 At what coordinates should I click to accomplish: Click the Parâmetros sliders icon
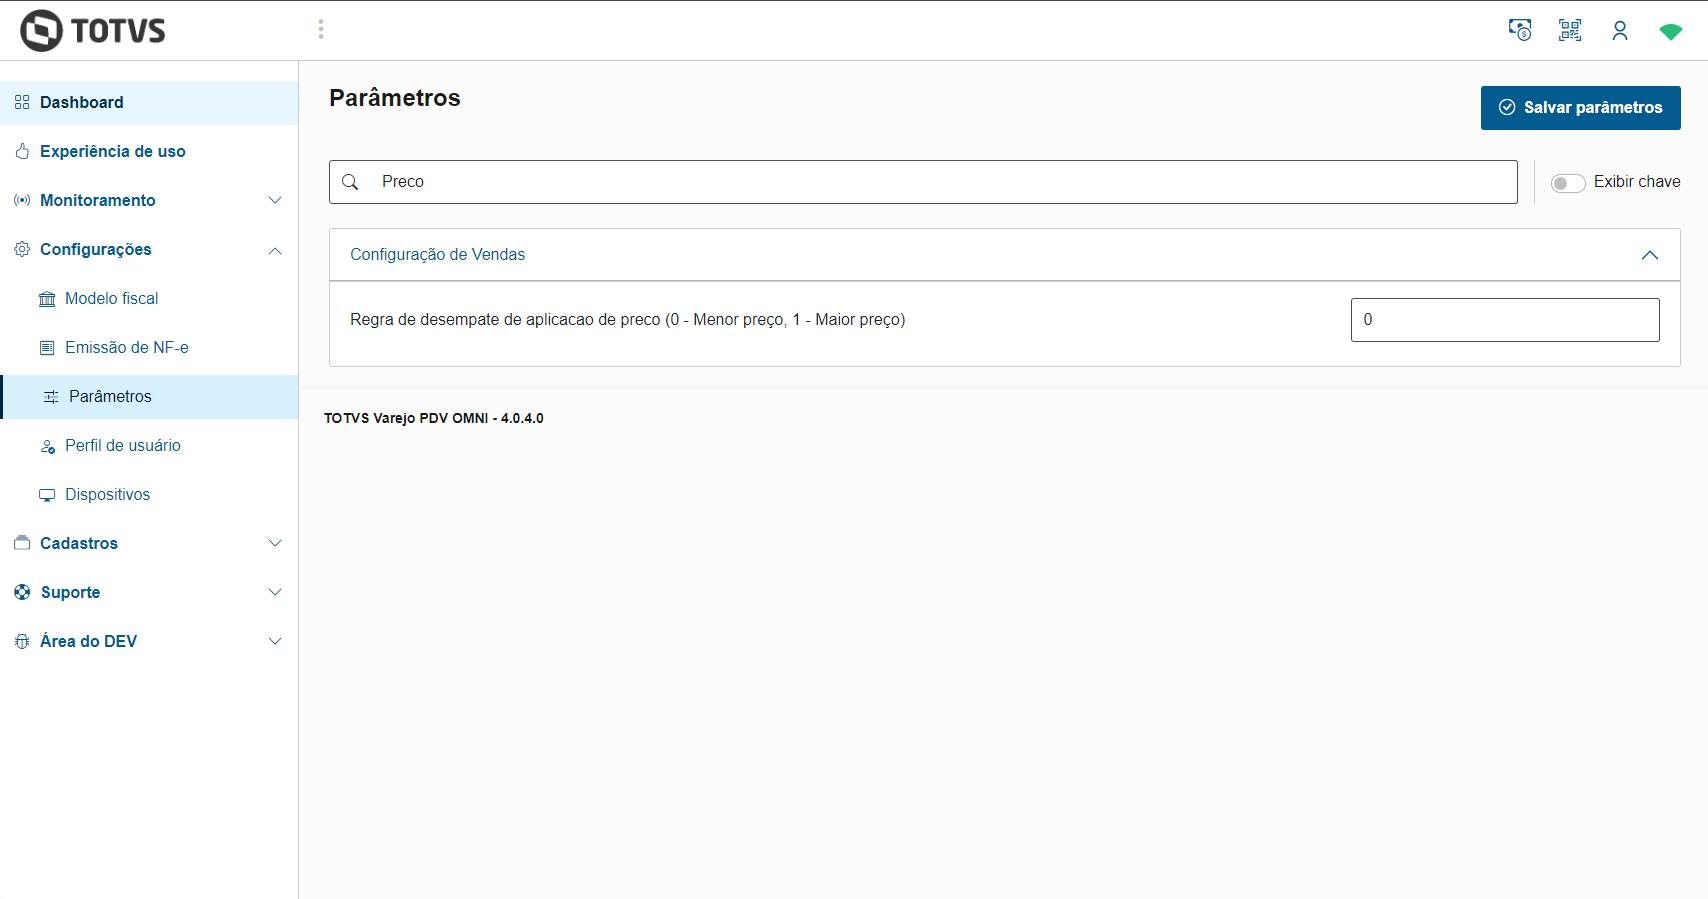[51, 397]
